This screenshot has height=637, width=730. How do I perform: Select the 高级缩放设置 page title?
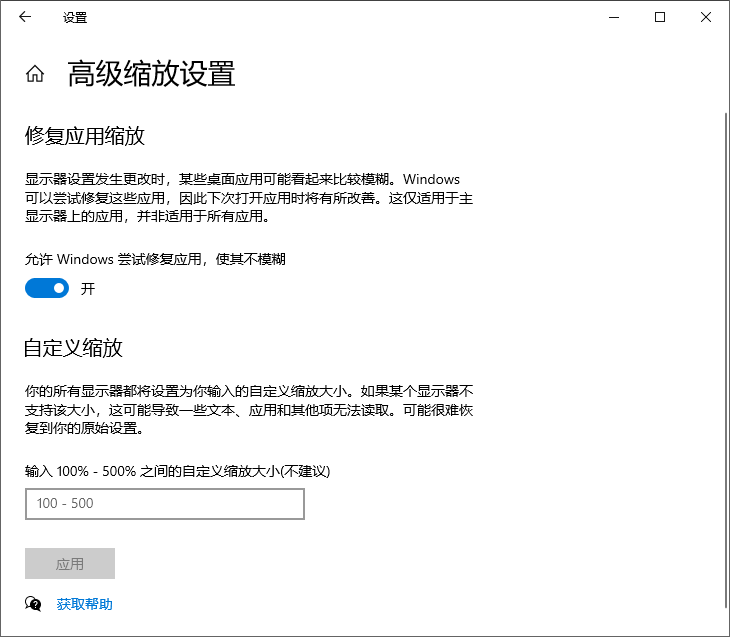152,74
